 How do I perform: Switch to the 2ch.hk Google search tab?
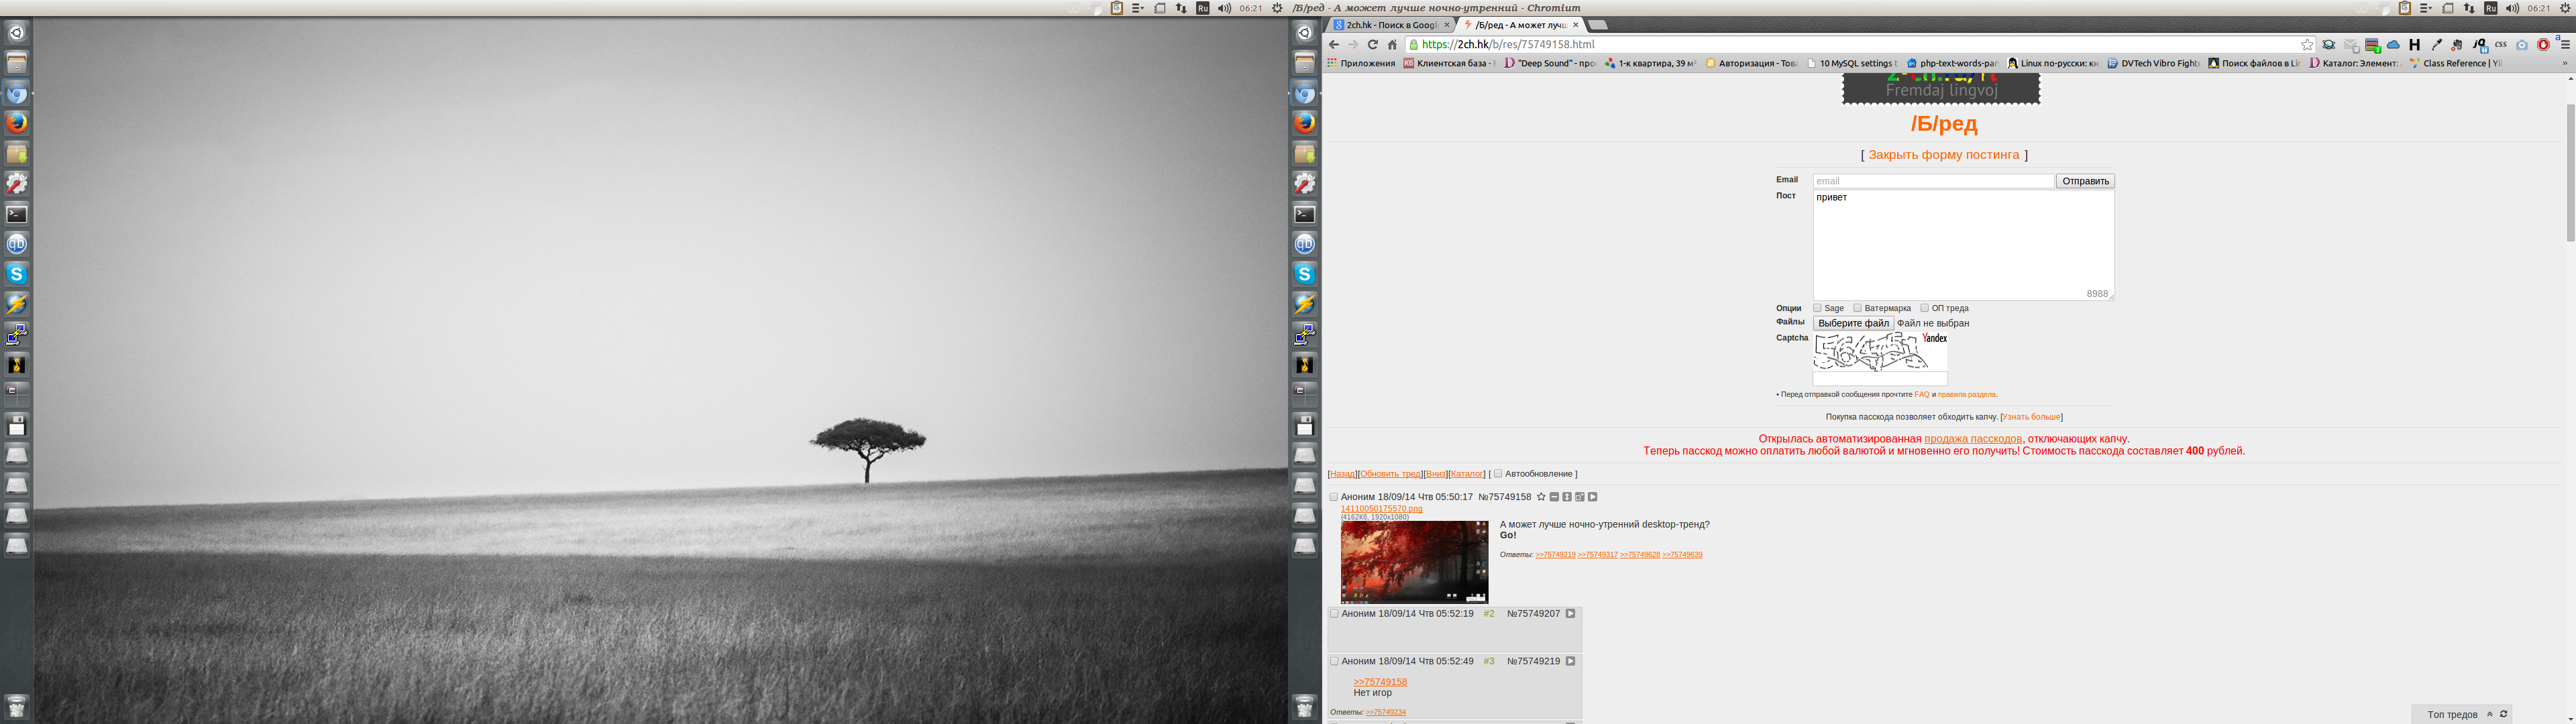[x=1390, y=25]
